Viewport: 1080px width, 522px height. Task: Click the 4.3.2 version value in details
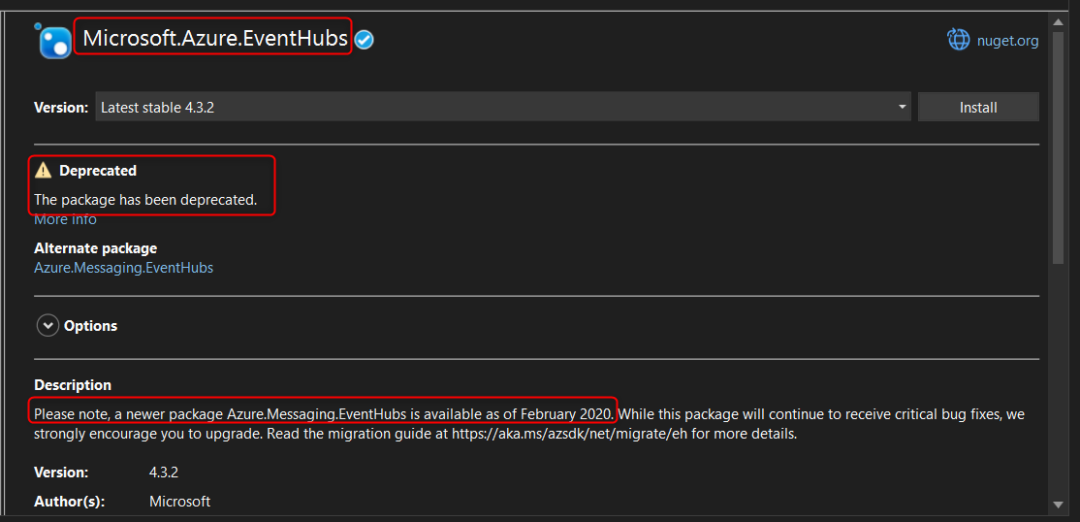click(x=164, y=472)
